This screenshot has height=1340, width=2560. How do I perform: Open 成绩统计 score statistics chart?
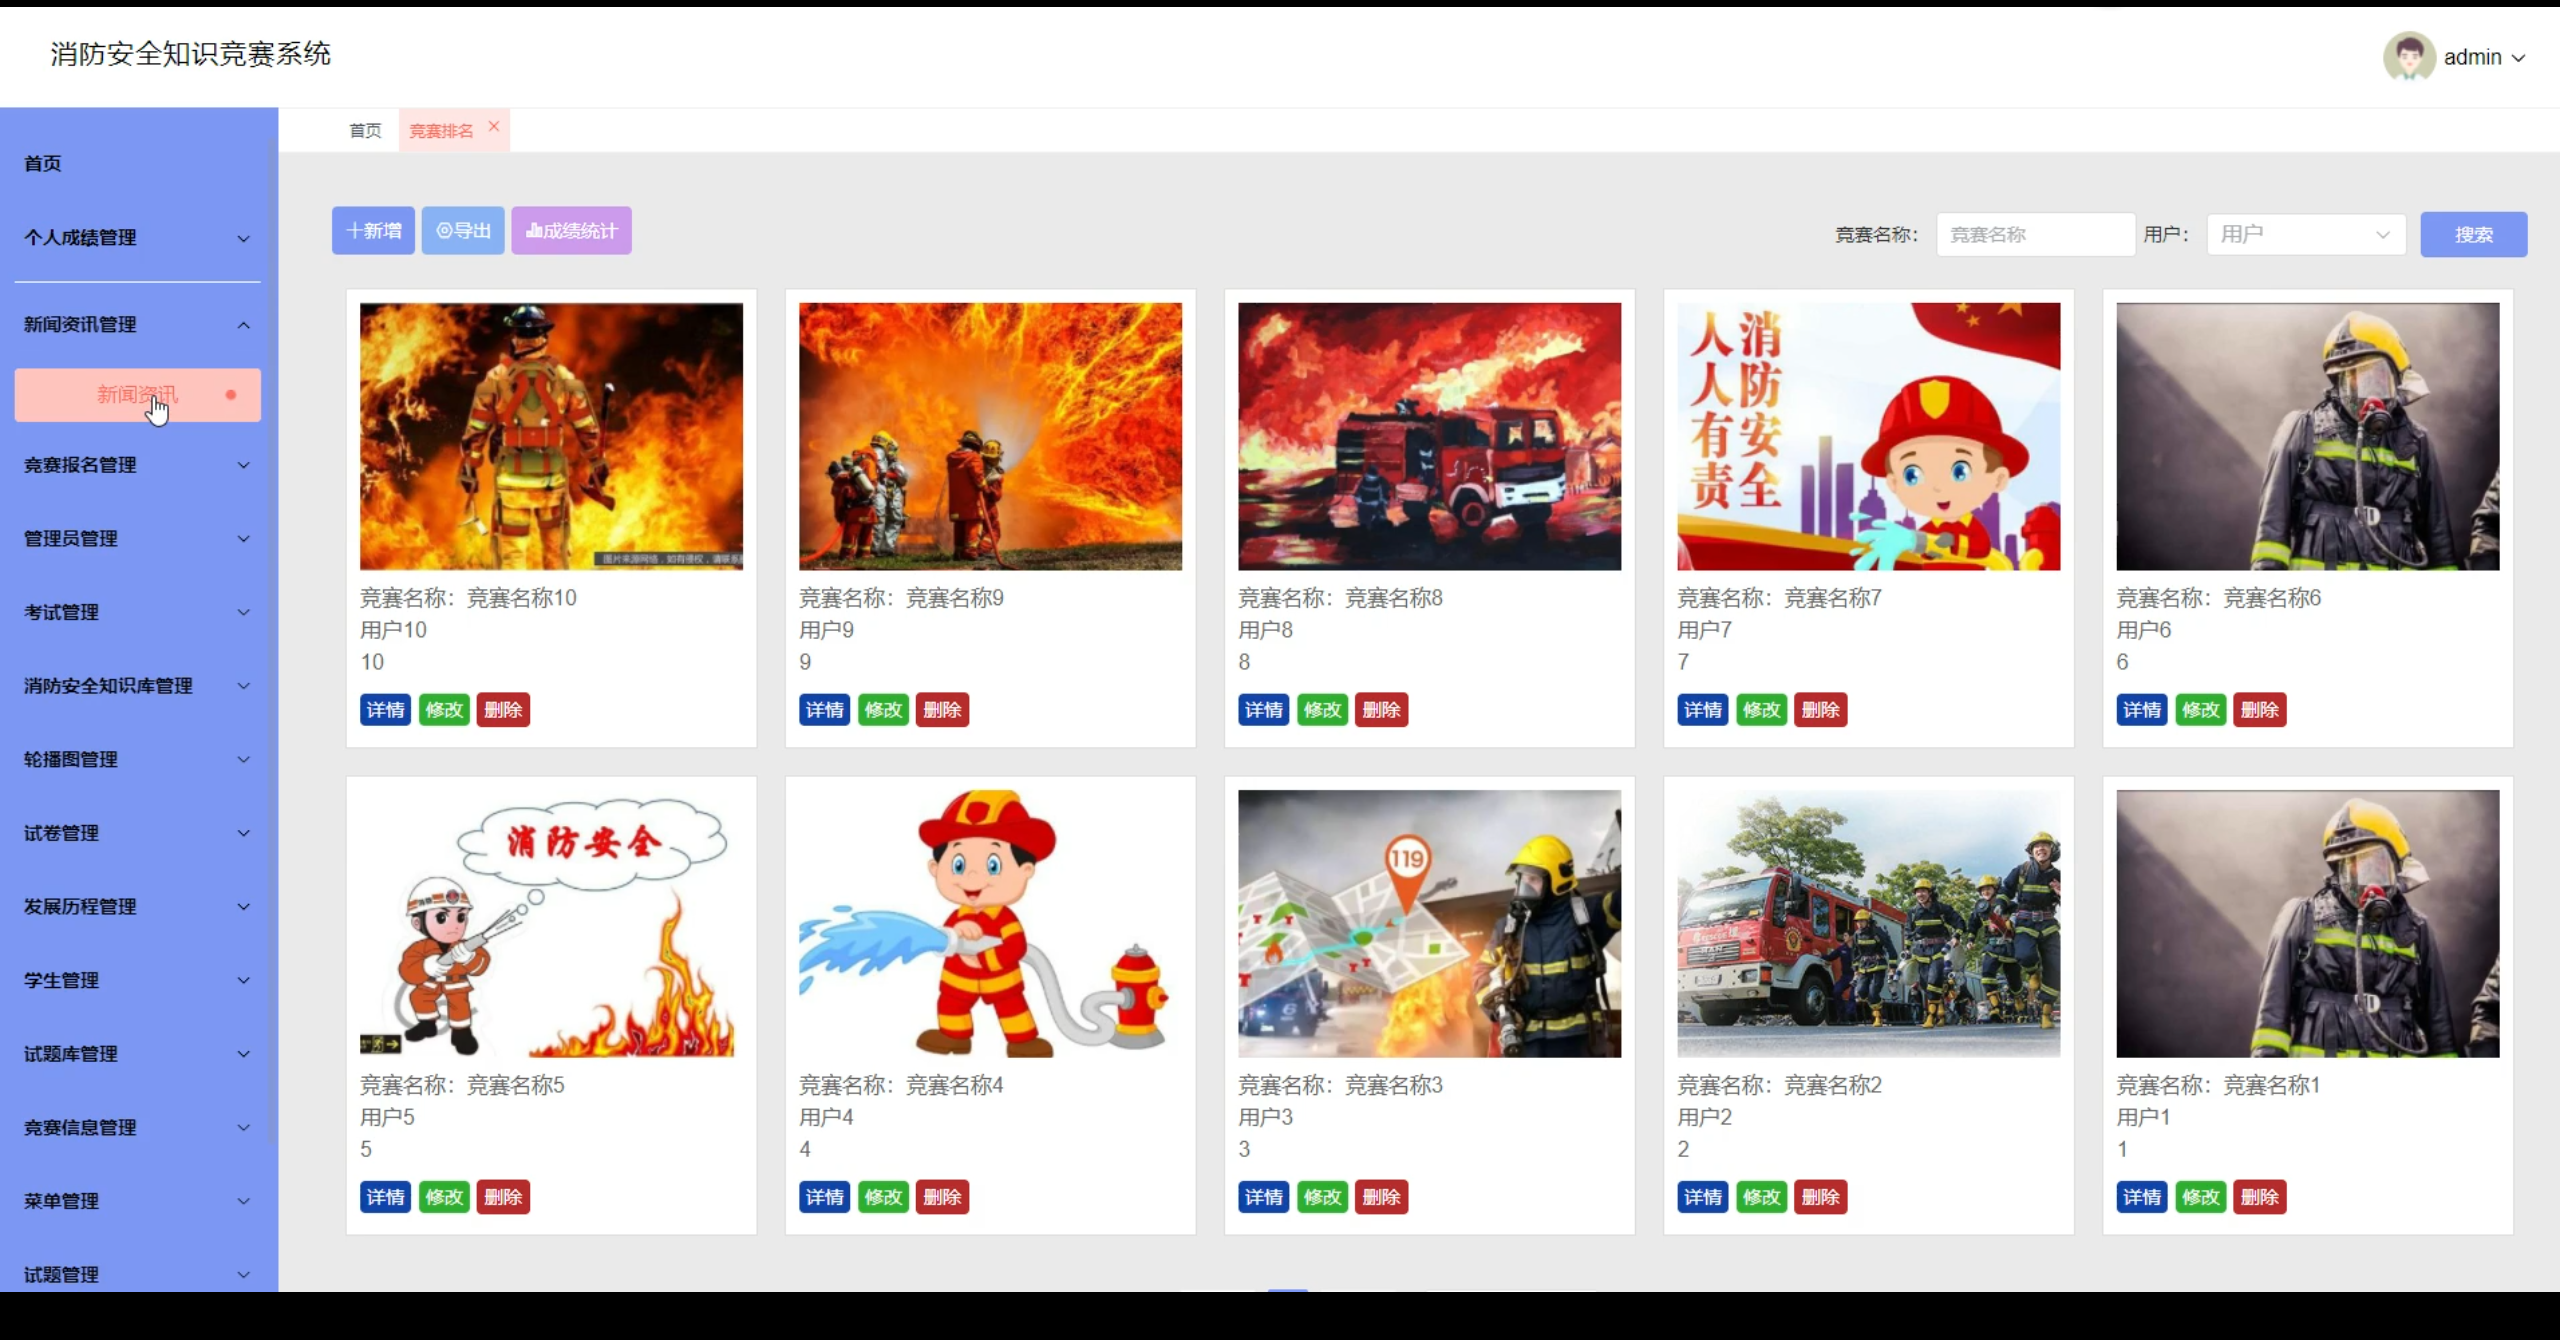571,231
